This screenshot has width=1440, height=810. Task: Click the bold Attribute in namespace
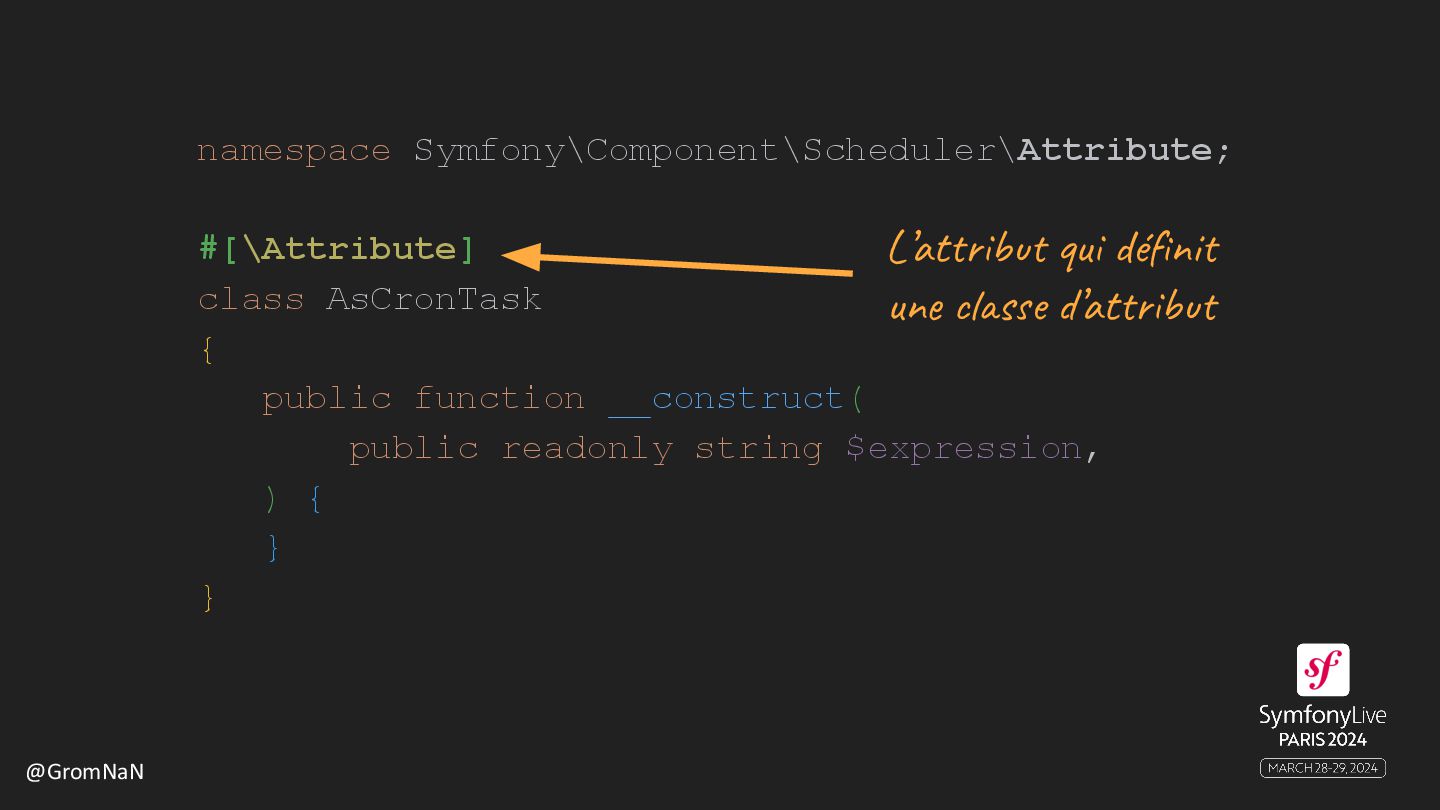tap(1114, 150)
